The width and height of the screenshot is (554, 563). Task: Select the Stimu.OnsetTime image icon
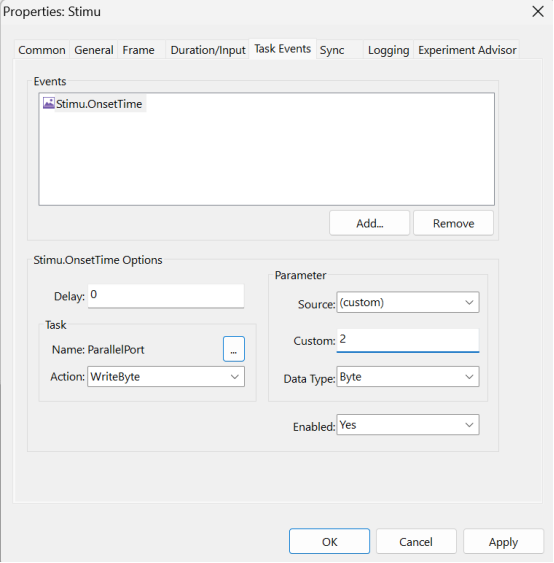(x=48, y=103)
